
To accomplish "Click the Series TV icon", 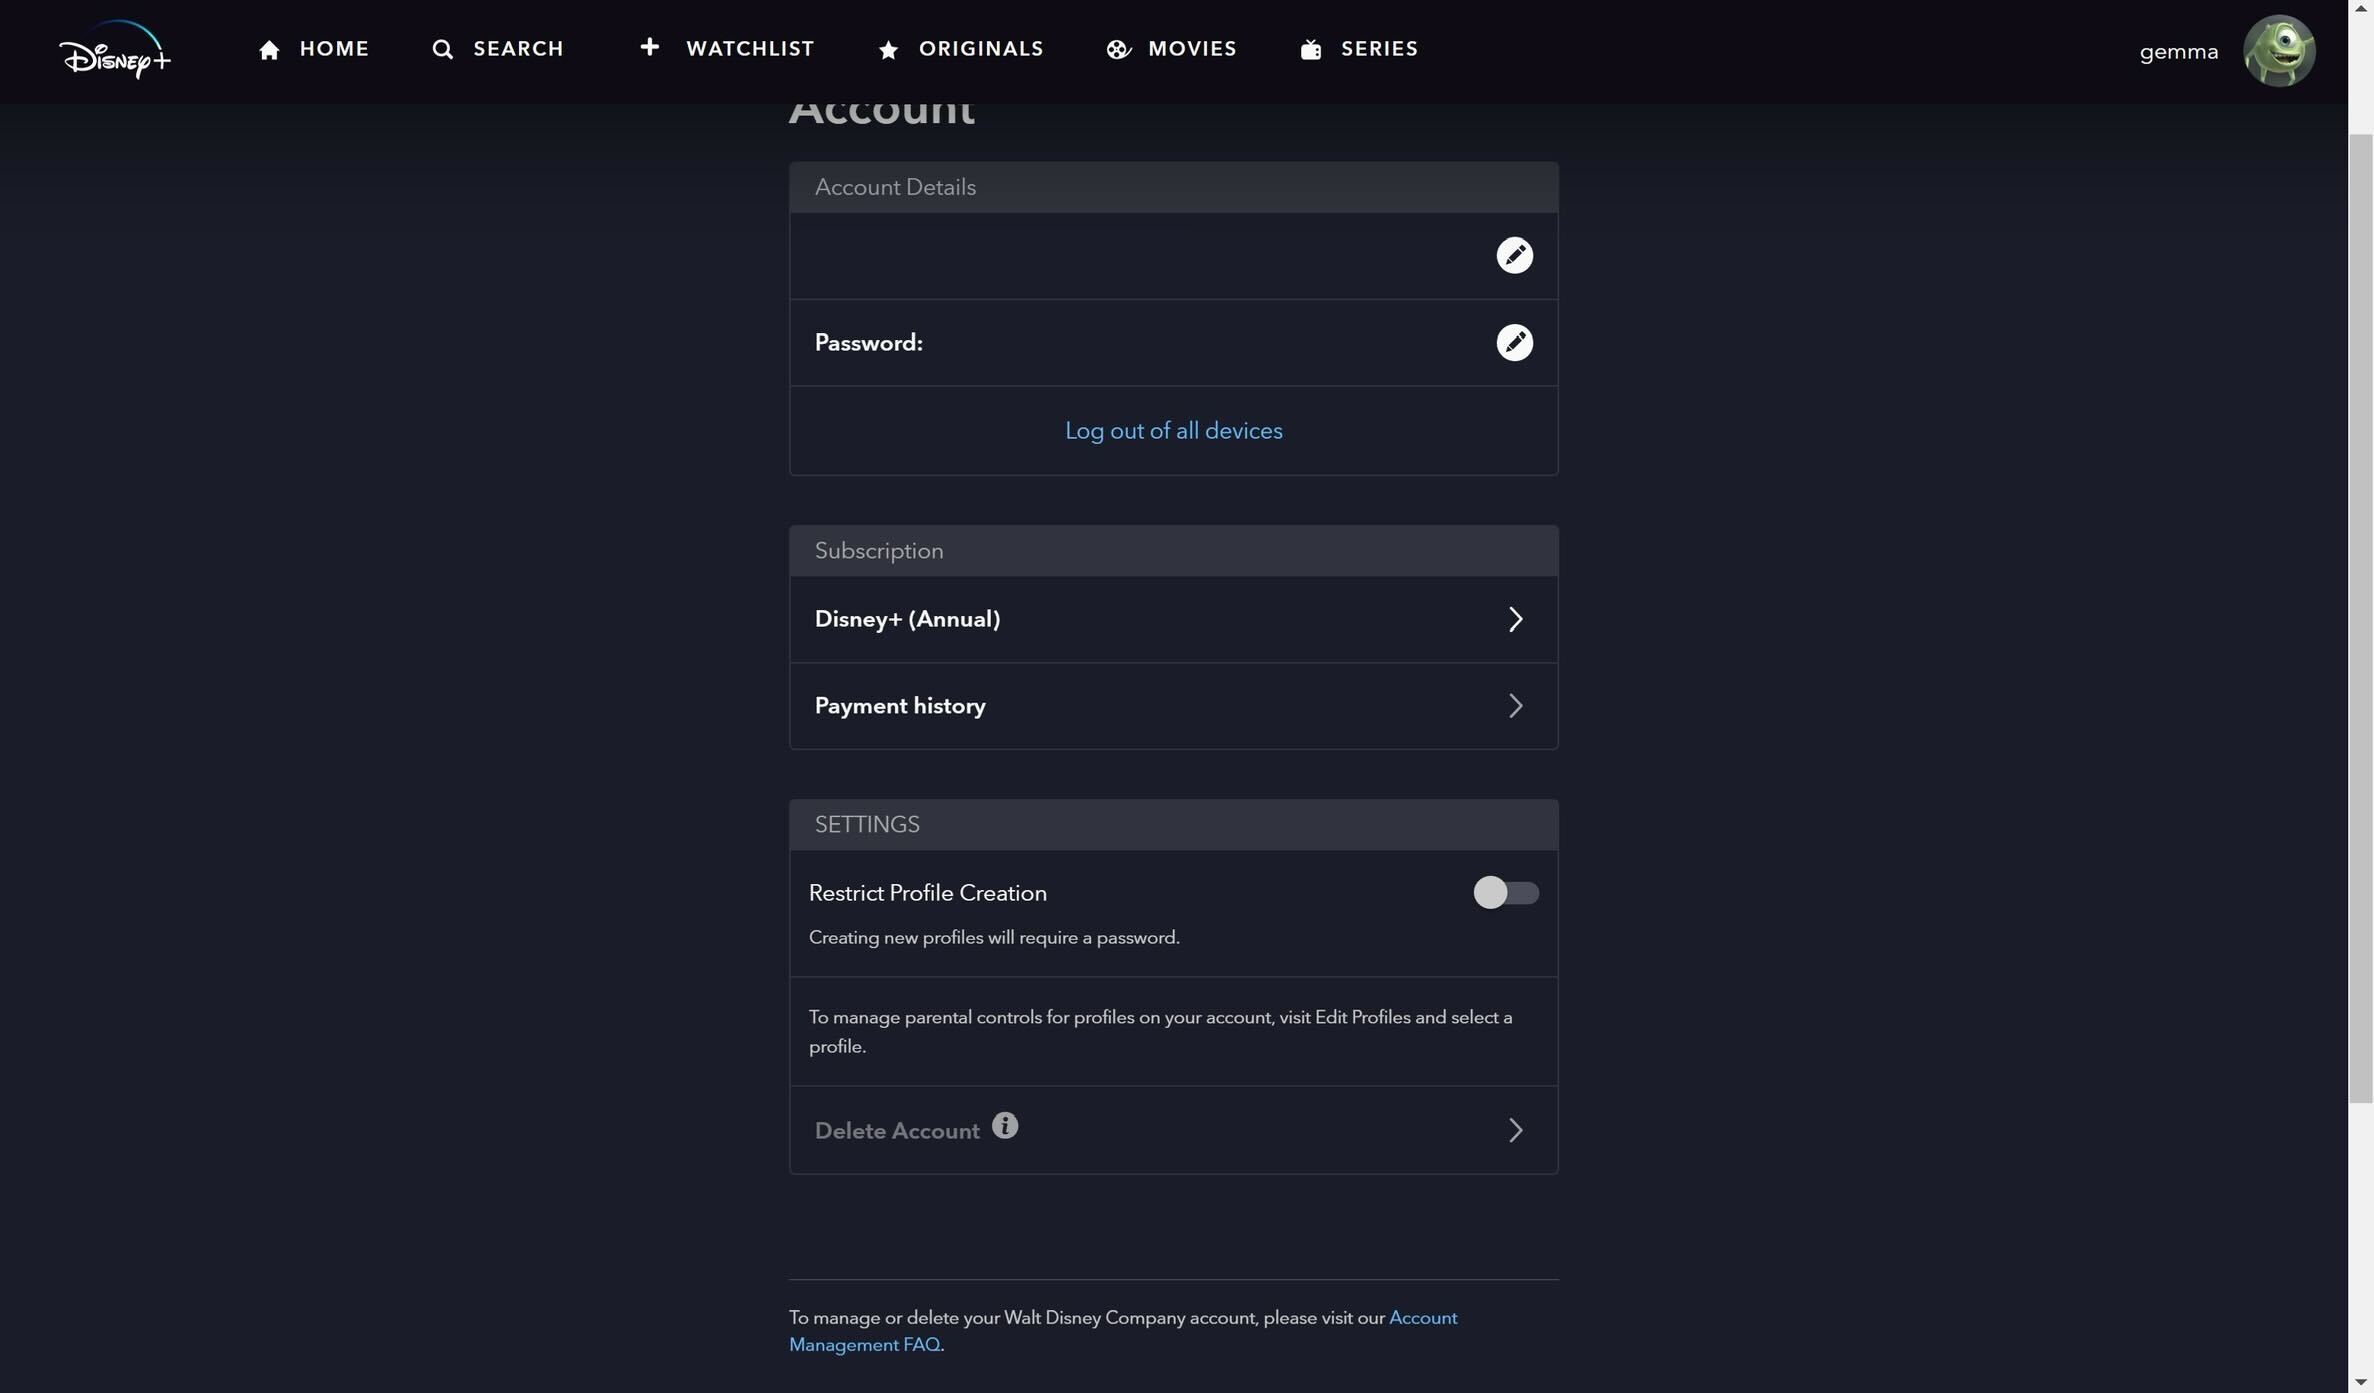I will [1311, 50].
